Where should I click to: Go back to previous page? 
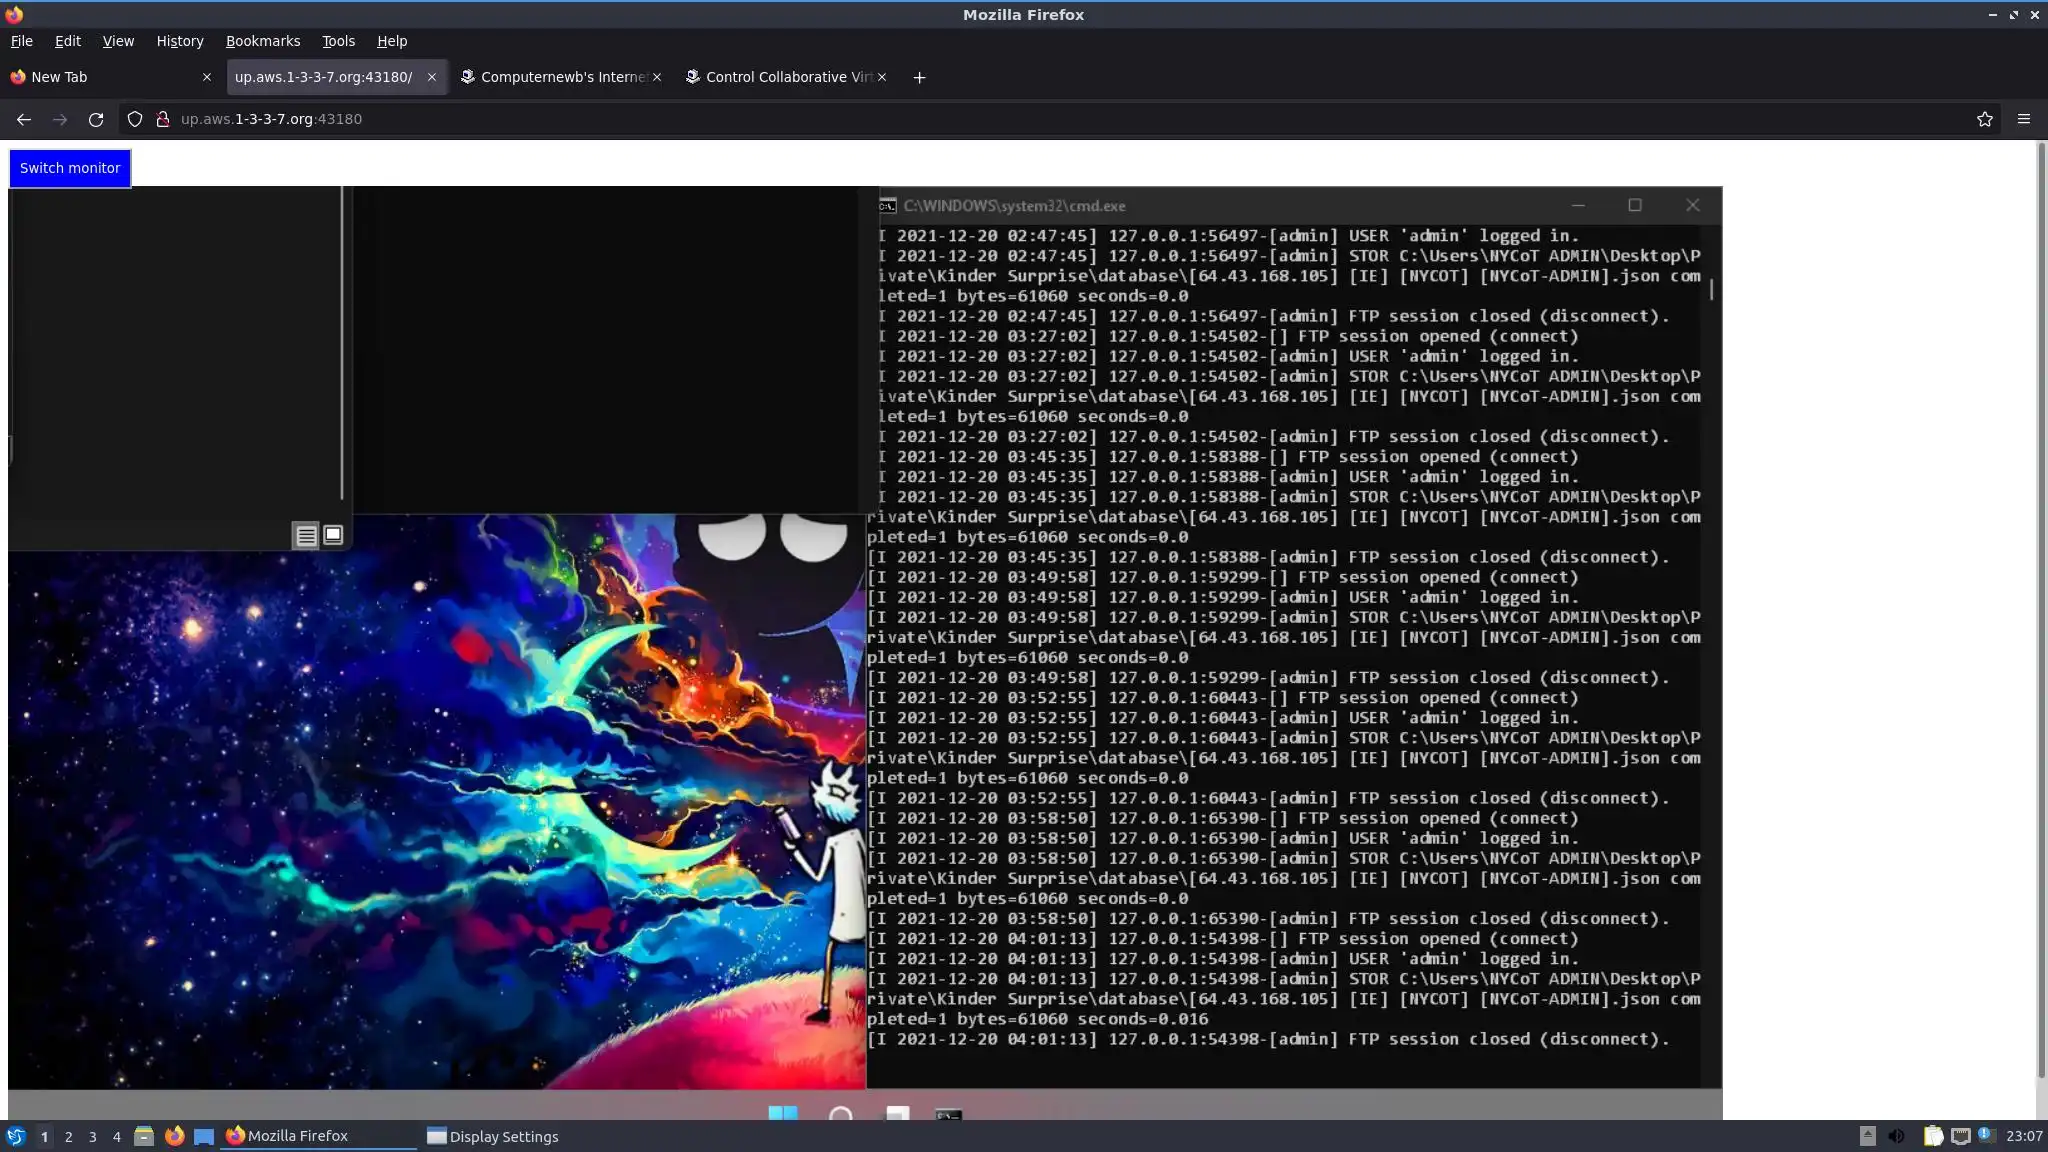24,119
